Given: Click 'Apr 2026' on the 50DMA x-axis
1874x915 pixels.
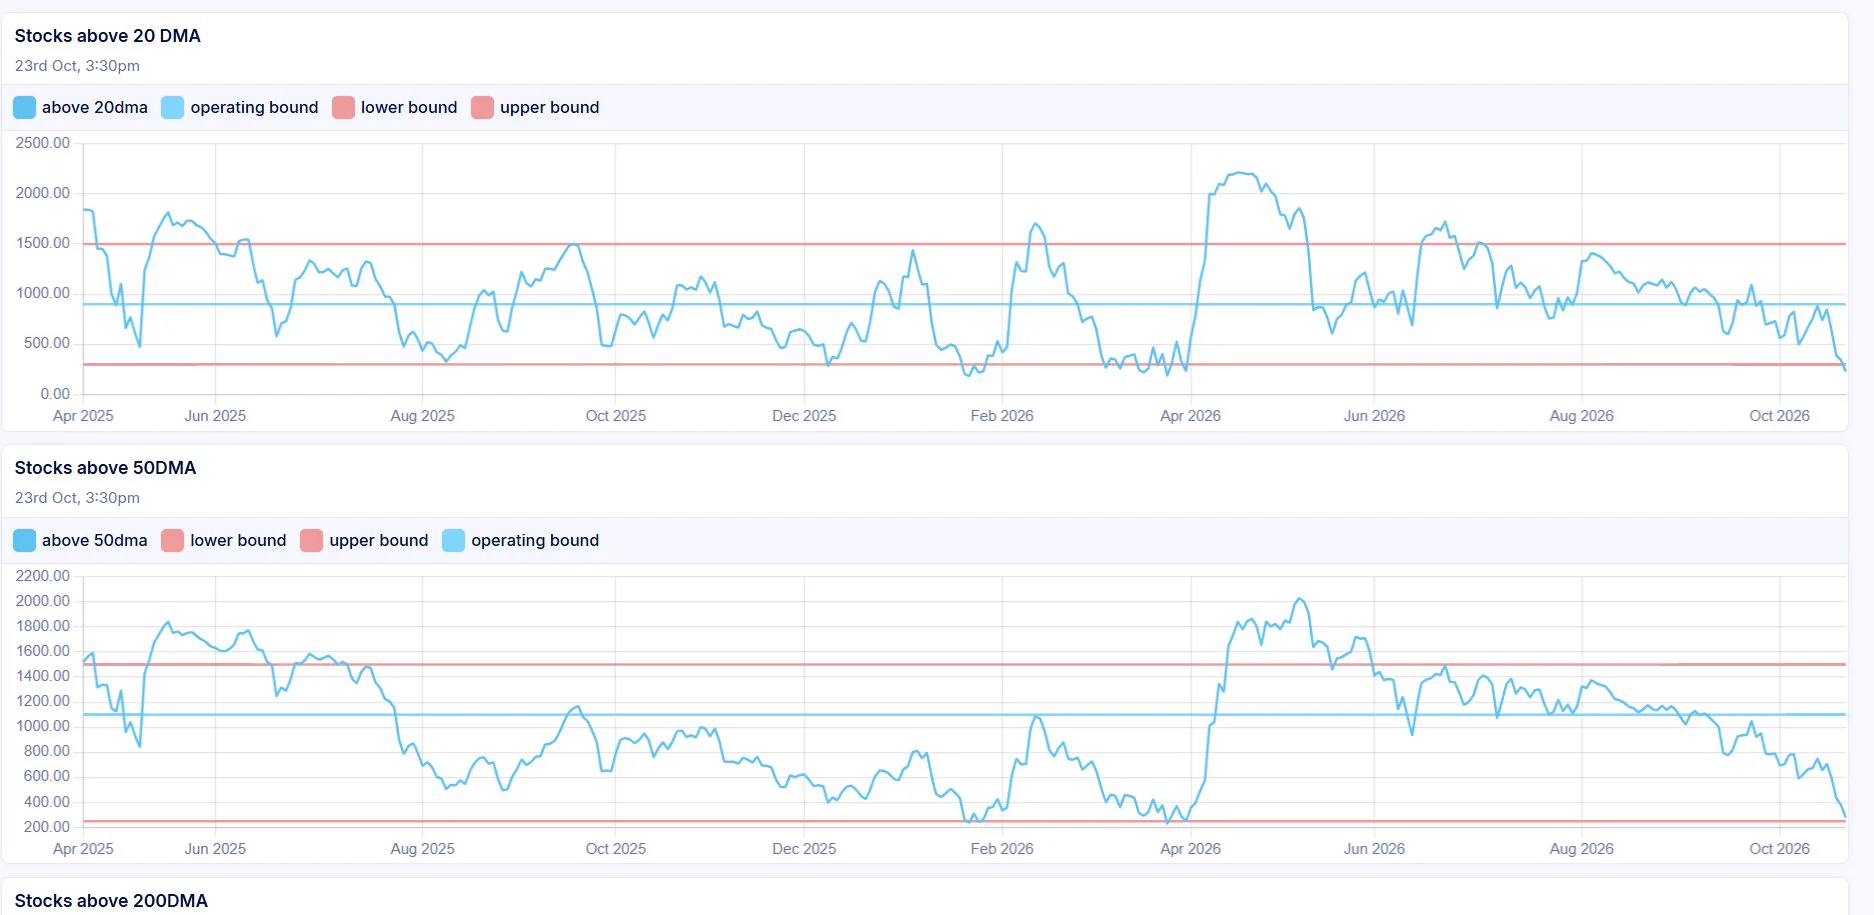Looking at the screenshot, I should point(1190,849).
